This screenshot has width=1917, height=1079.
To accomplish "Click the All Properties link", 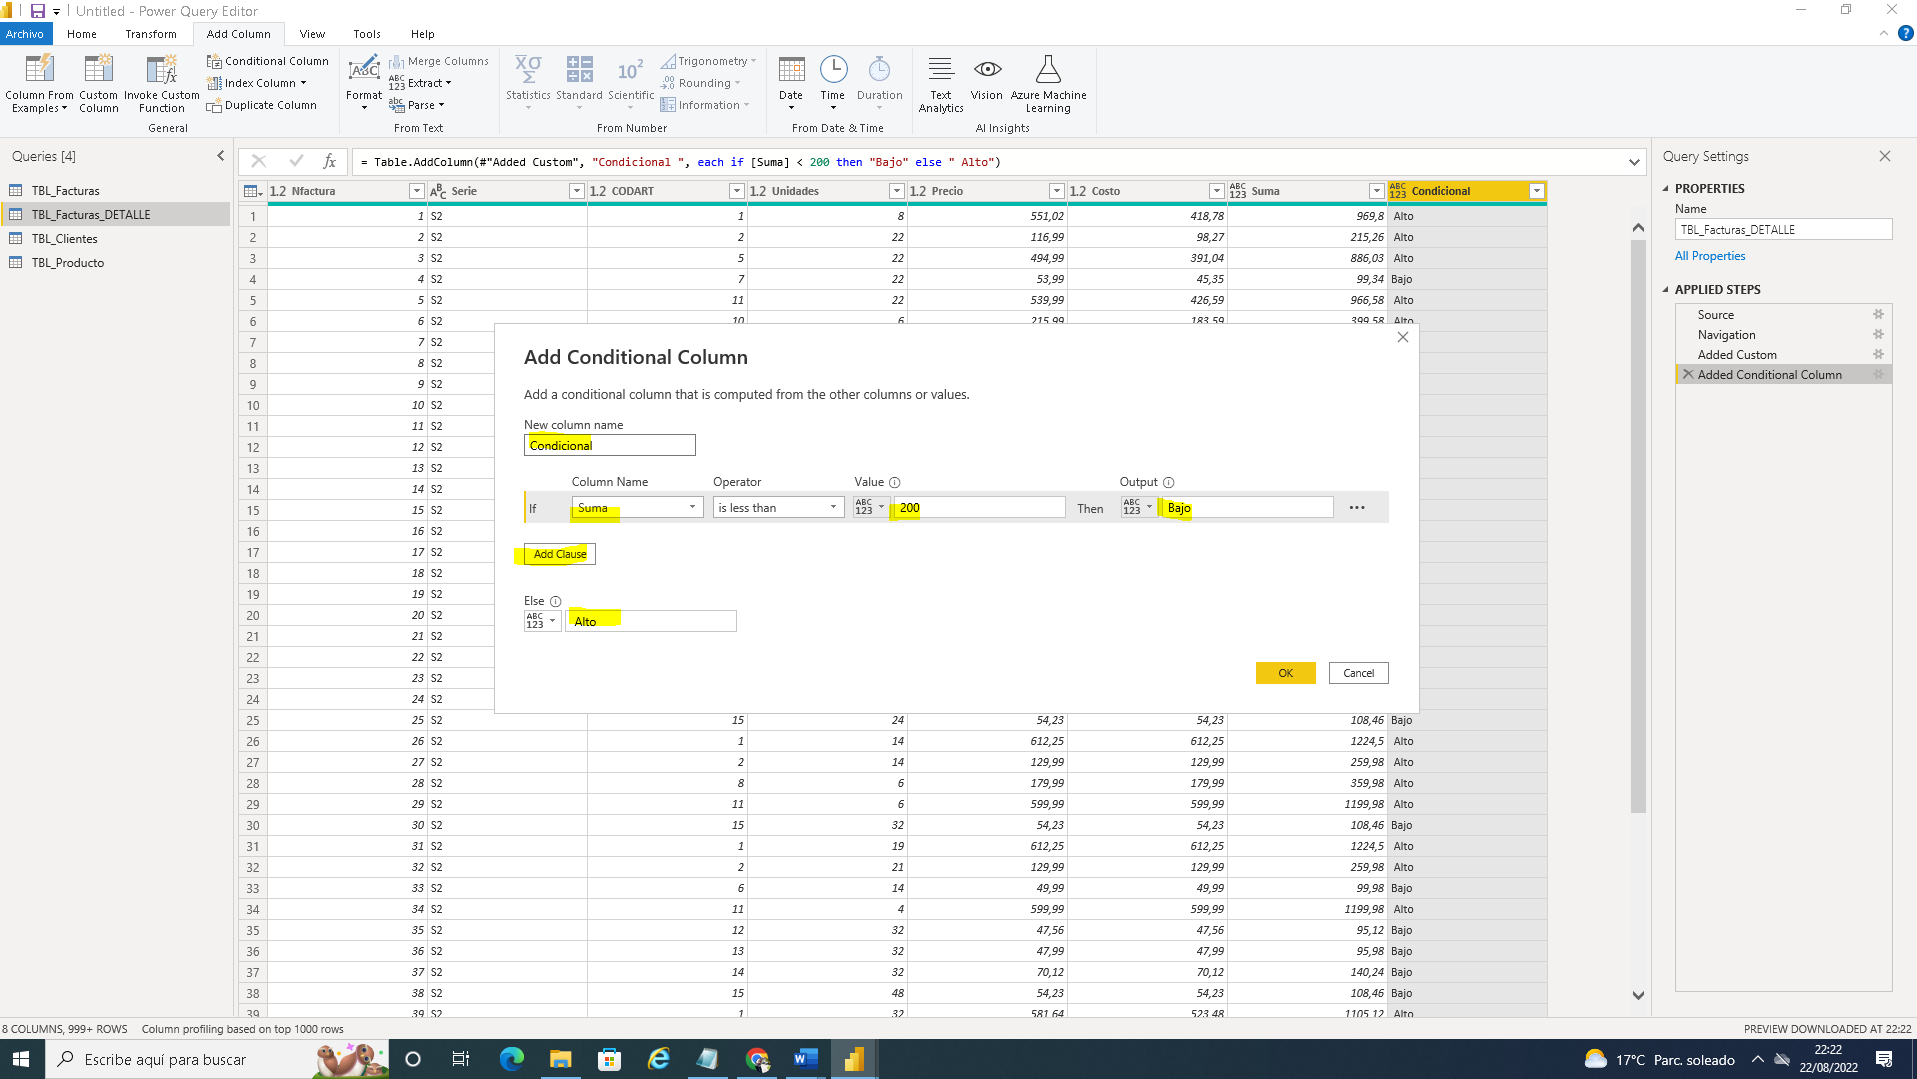I will (x=1709, y=256).
